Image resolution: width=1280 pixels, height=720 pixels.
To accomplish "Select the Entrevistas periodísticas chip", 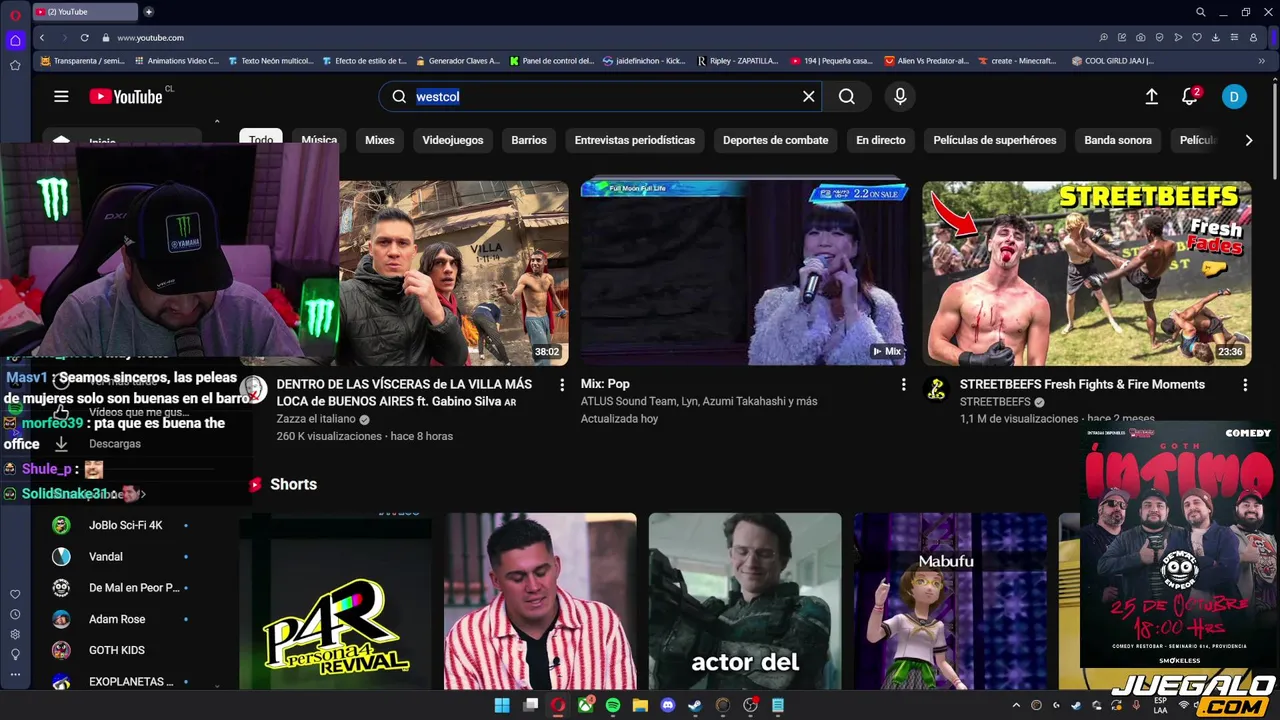I will click(635, 140).
